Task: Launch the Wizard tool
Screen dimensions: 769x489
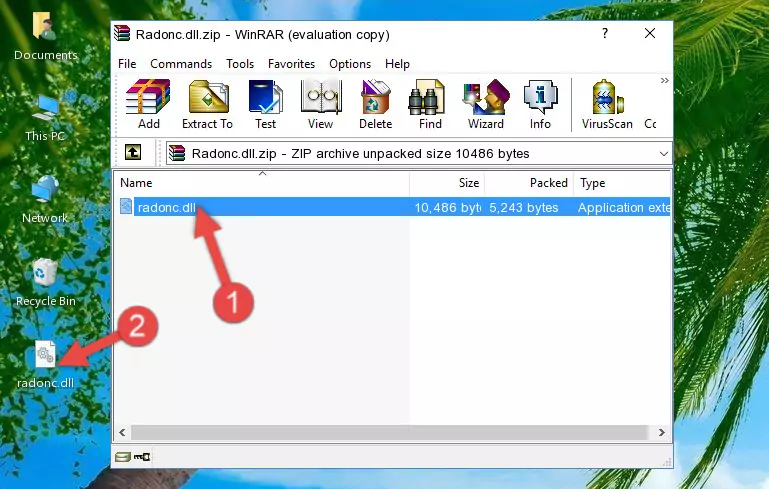Action: (486, 104)
